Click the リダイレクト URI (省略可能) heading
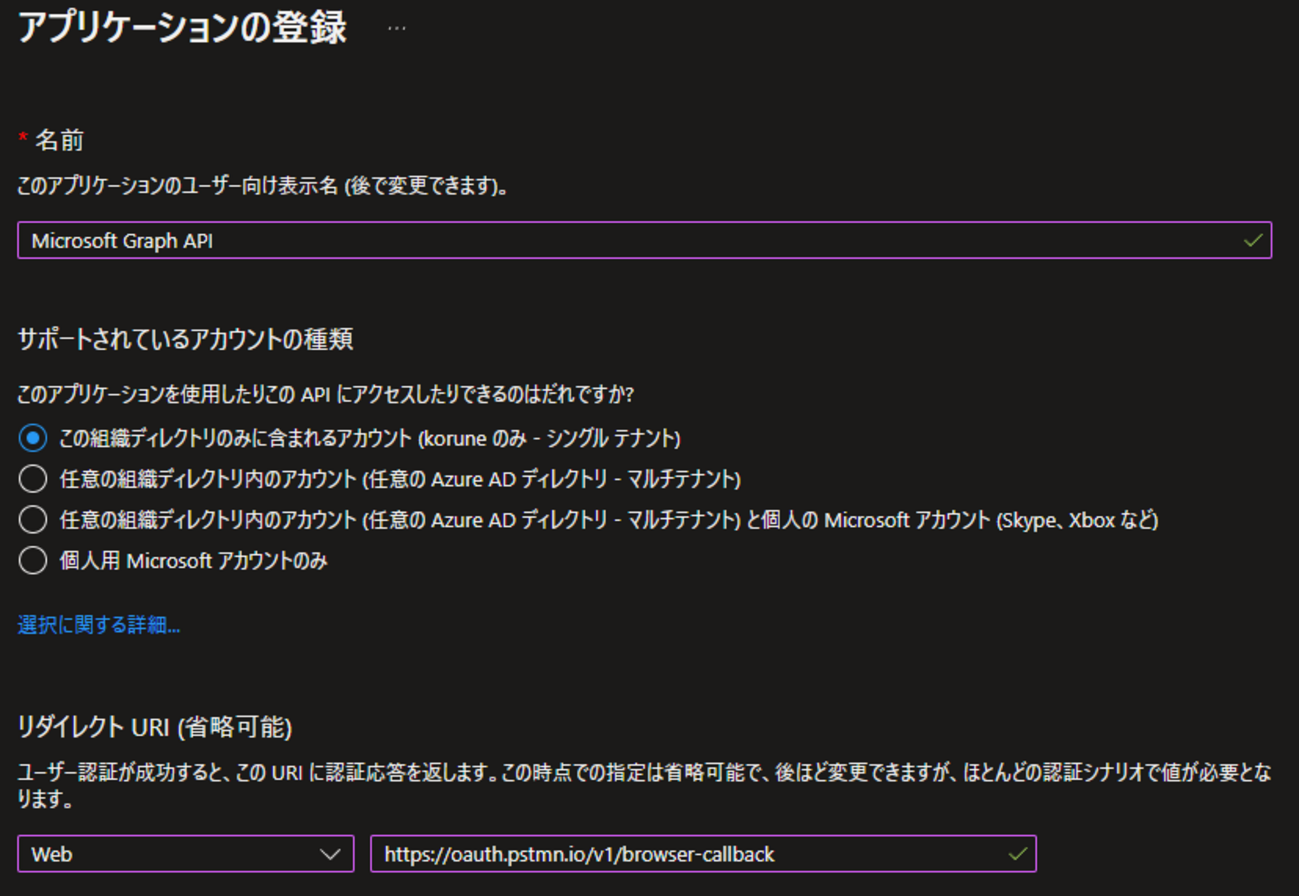The width and height of the screenshot is (1299, 896). [155, 727]
